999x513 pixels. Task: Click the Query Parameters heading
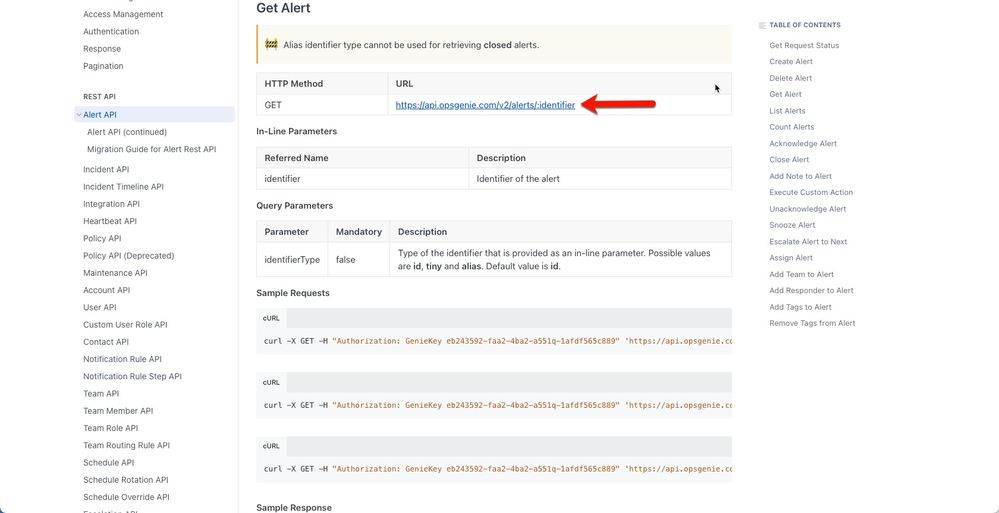294,206
